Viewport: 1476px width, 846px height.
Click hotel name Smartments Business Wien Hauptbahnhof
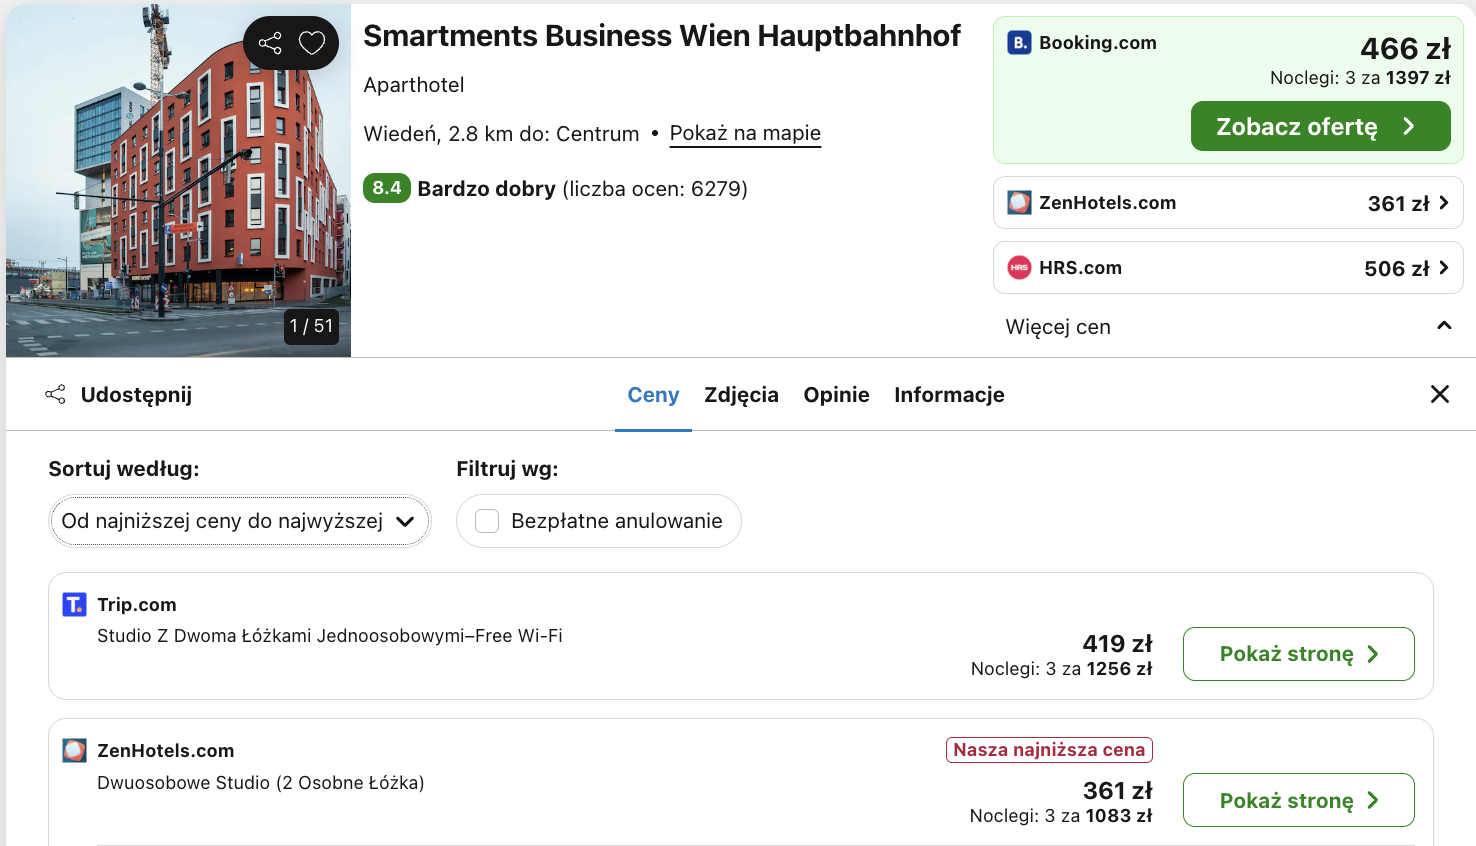click(x=661, y=36)
